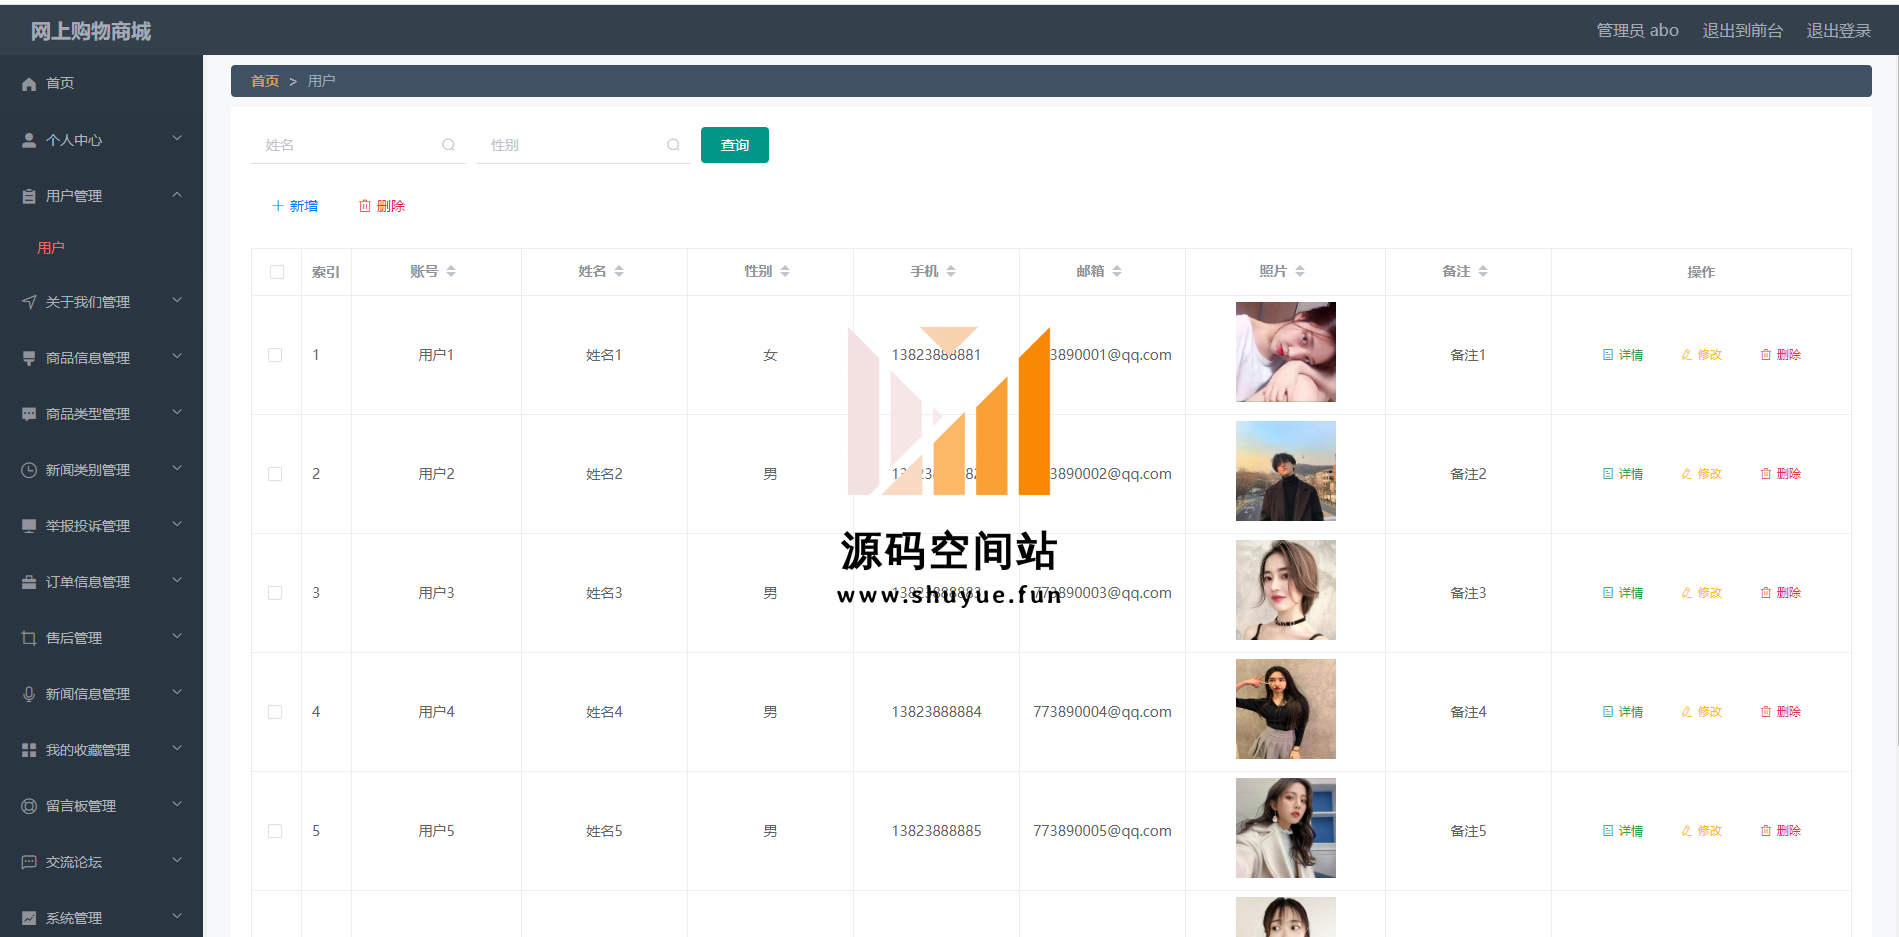Sort by 照片 column arrows
Image resolution: width=1899 pixels, height=937 pixels.
pyautogui.click(x=1300, y=271)
